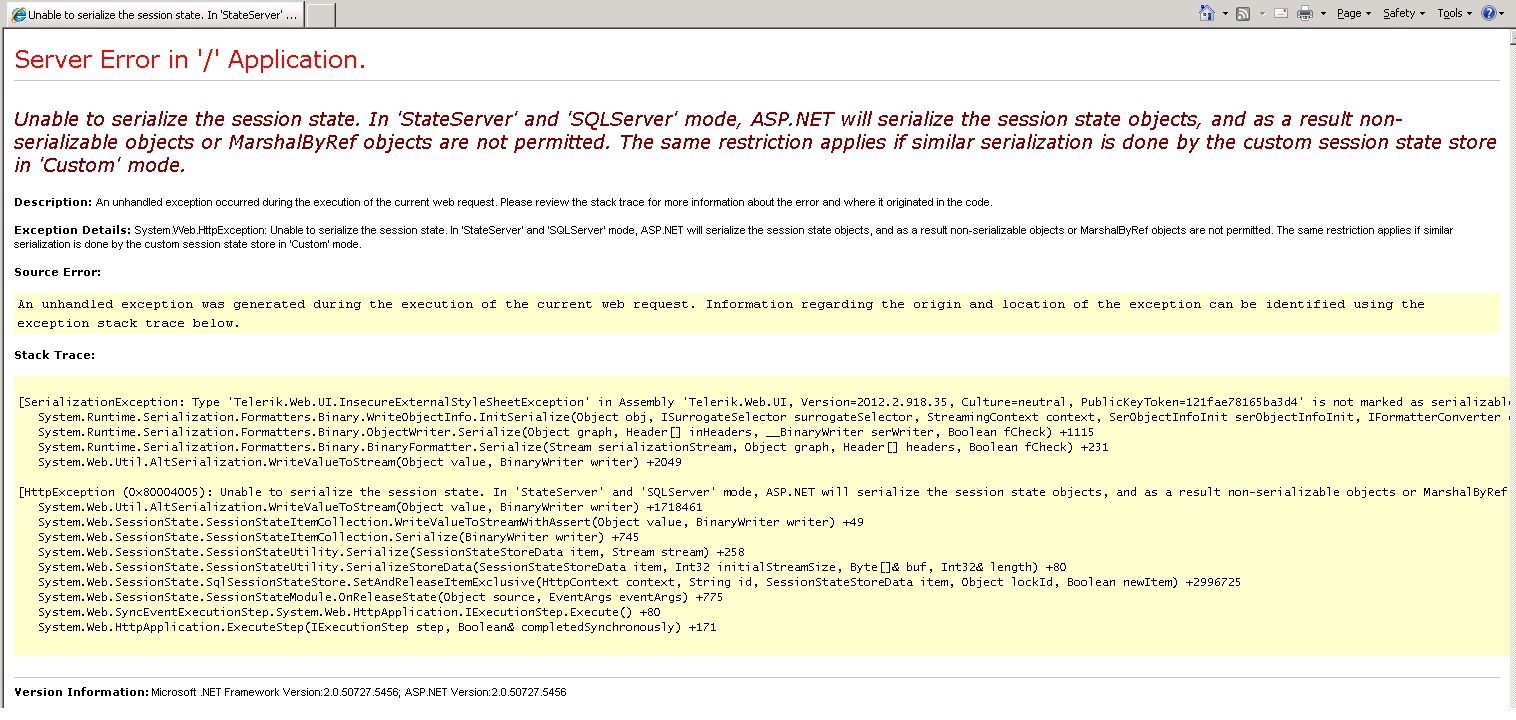
Task: Click the vertical scrollbar at right edge
Action: click(x=1510, y=368)
